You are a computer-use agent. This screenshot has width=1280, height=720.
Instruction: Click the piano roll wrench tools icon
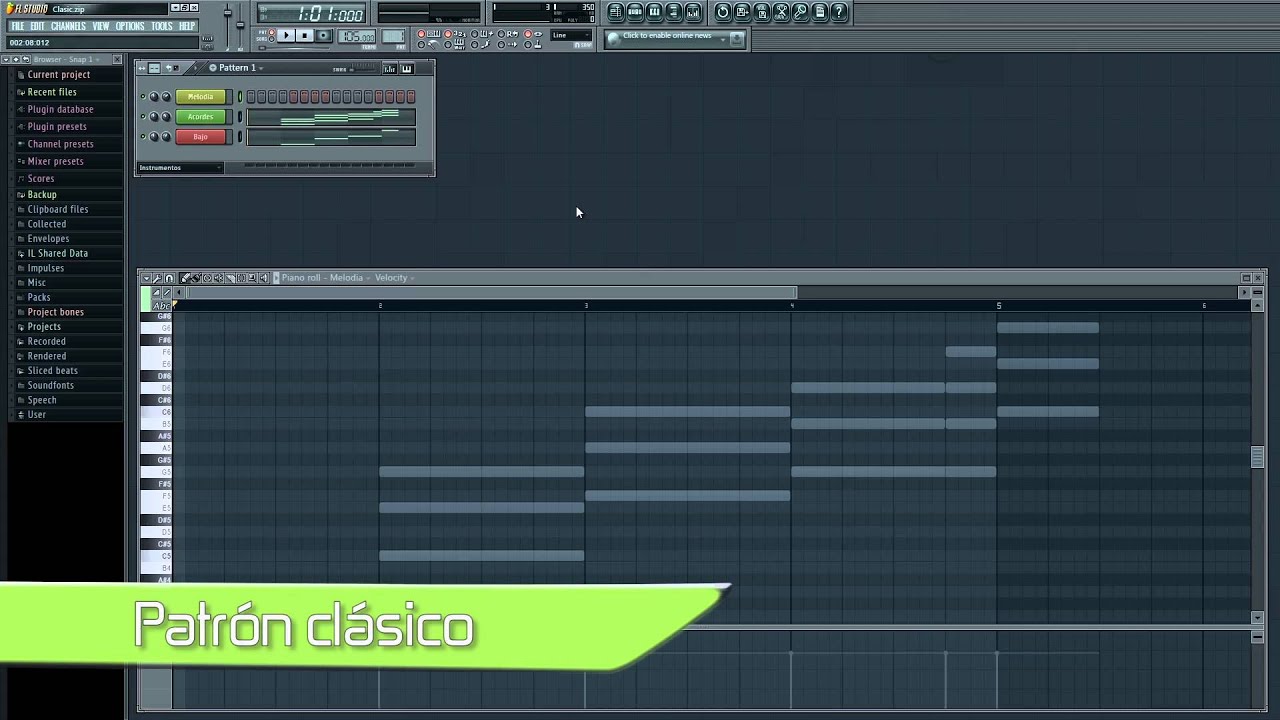pyautogui.click(x=158, y=278)
